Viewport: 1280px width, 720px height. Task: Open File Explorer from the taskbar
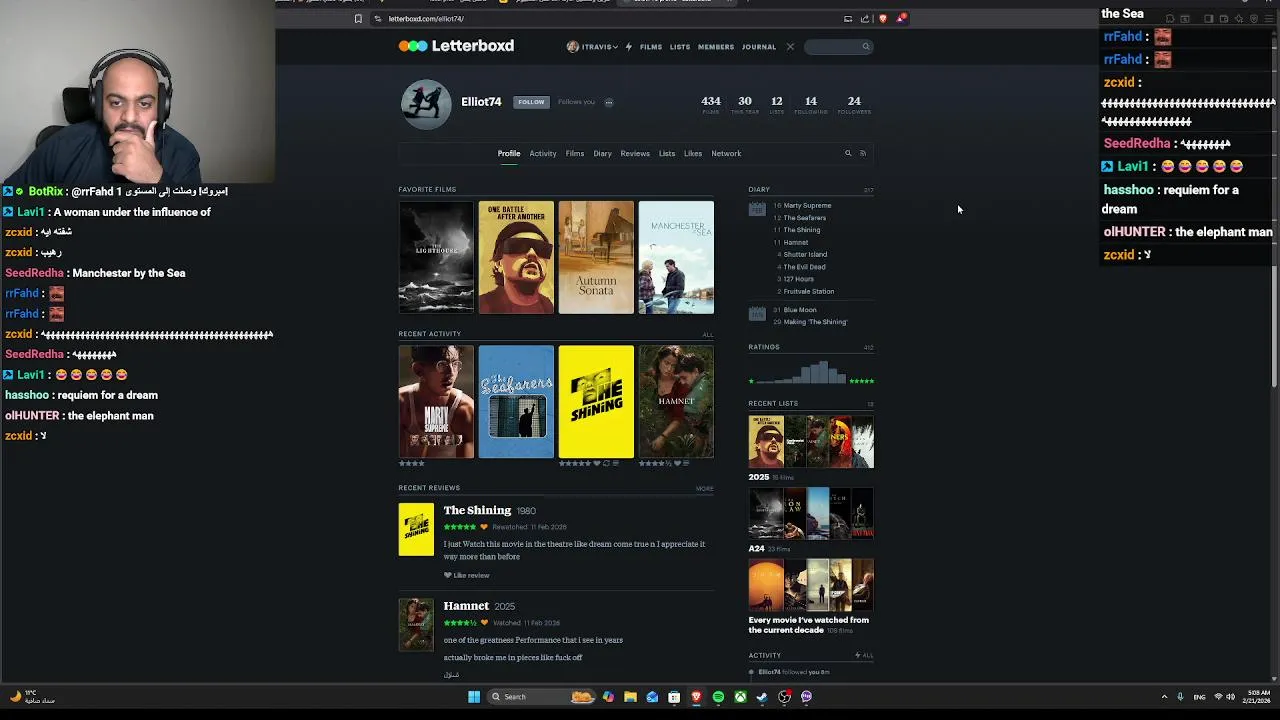tap(630, 697)
